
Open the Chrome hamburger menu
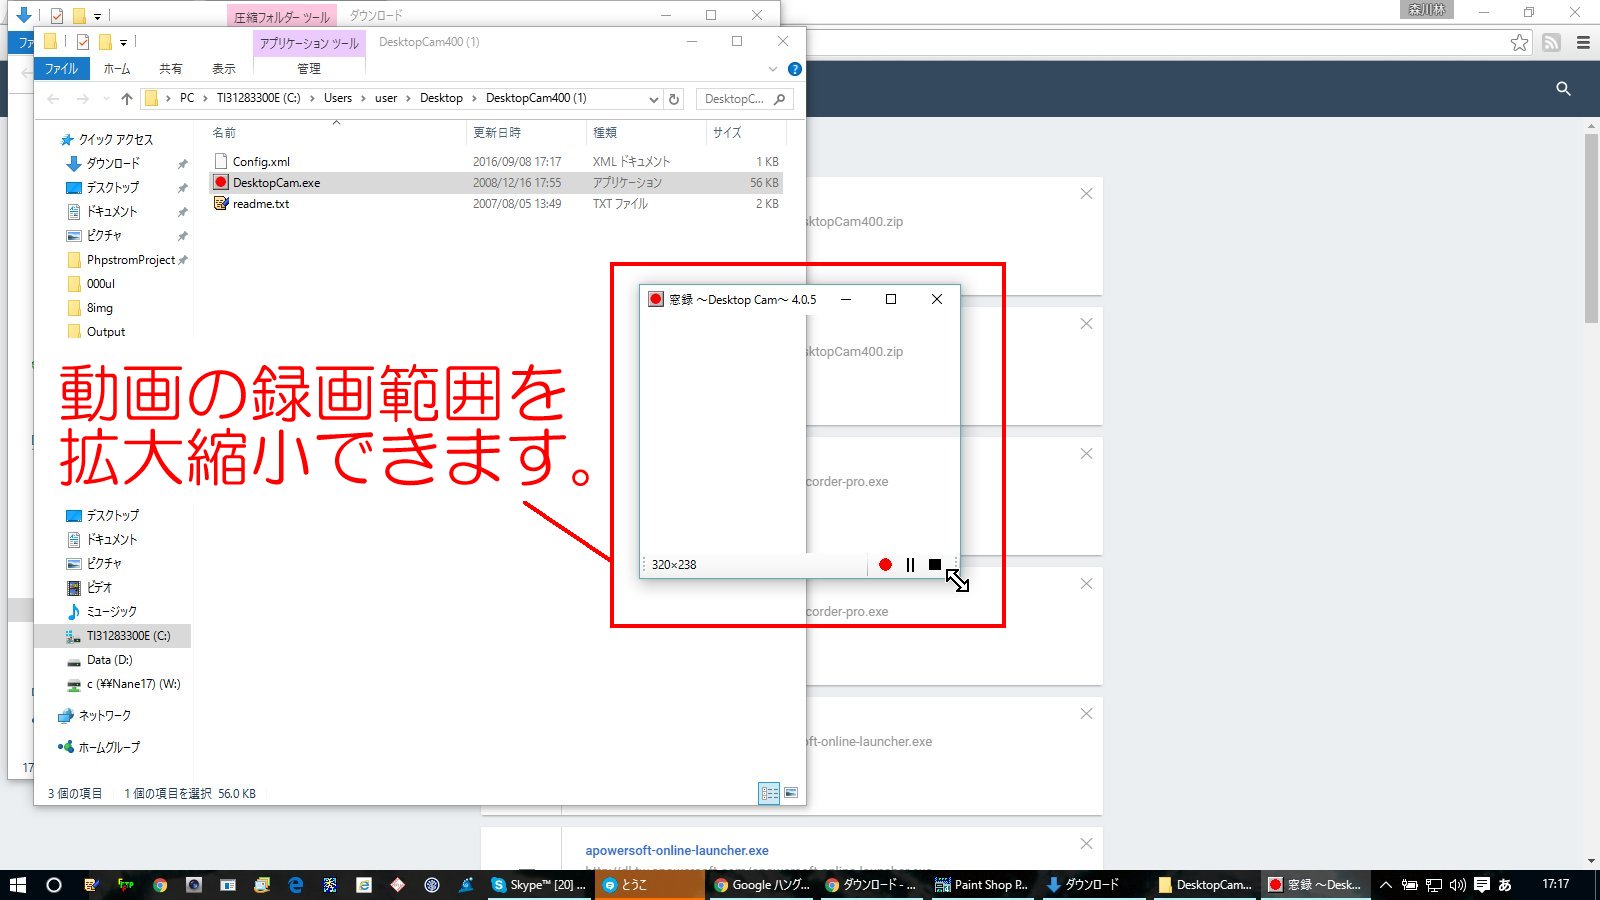pyautogui.click(x=1583, y=42)
